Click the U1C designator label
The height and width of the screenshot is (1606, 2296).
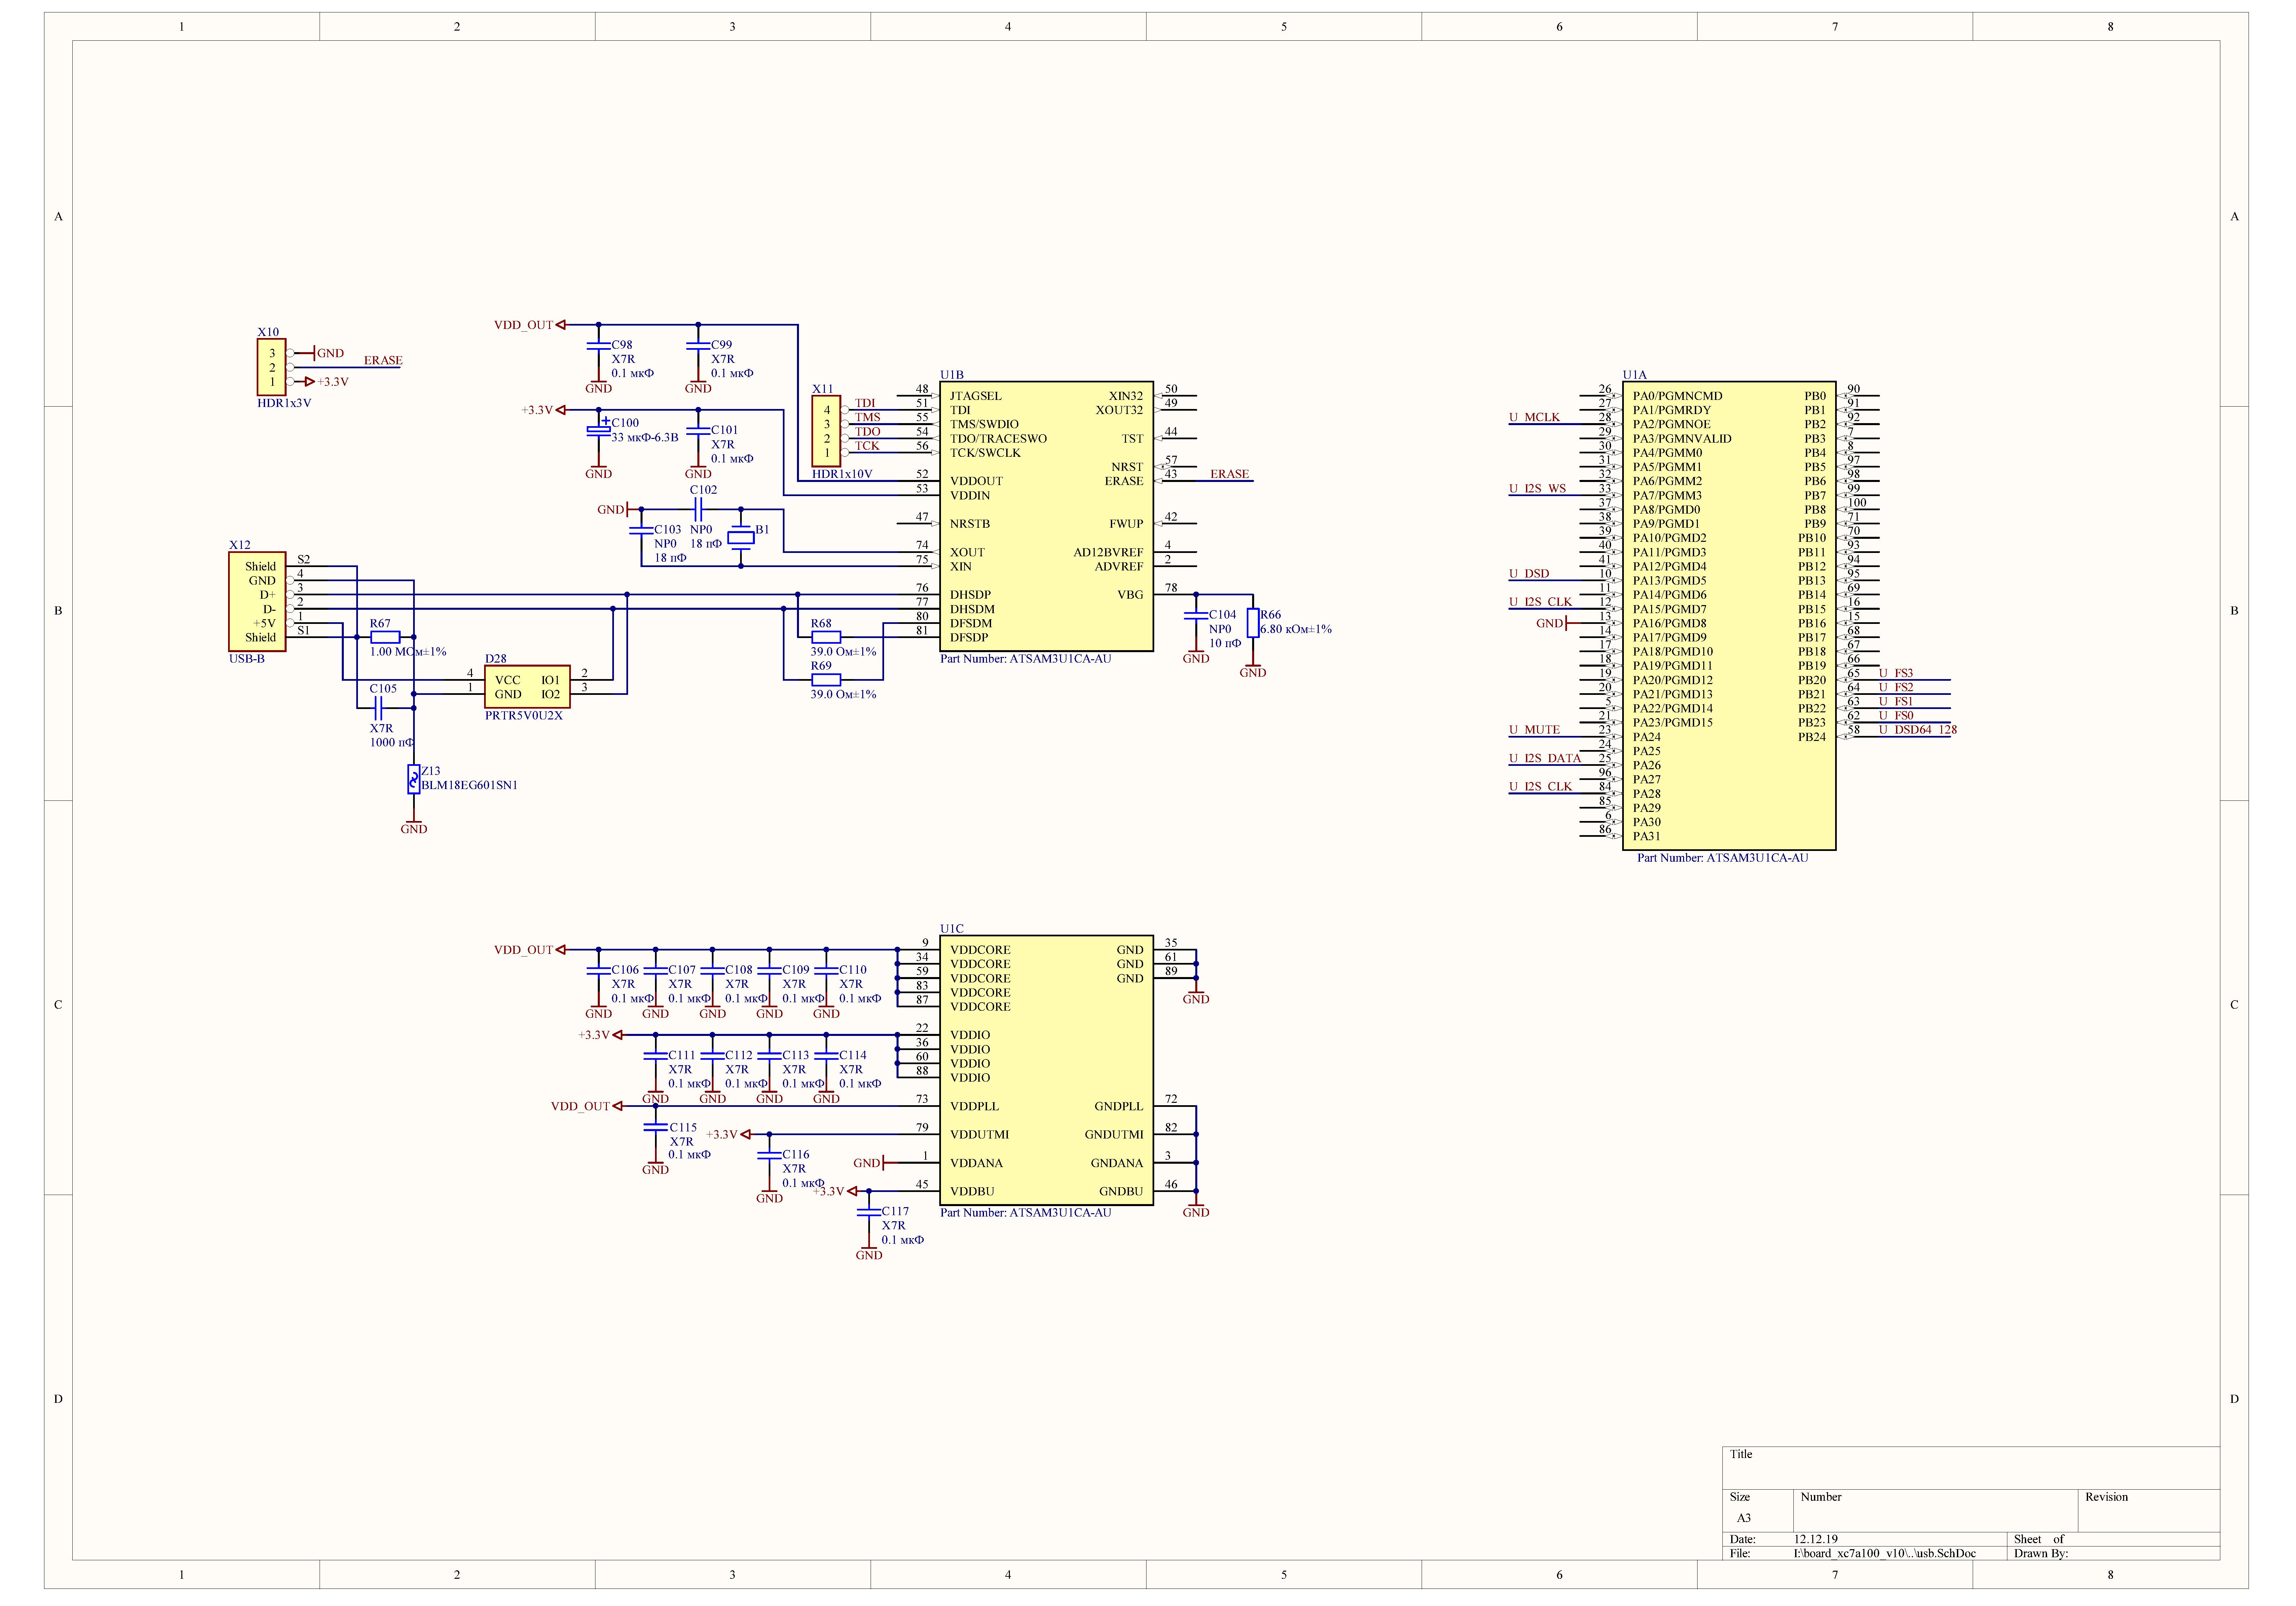tap(952, 929)
